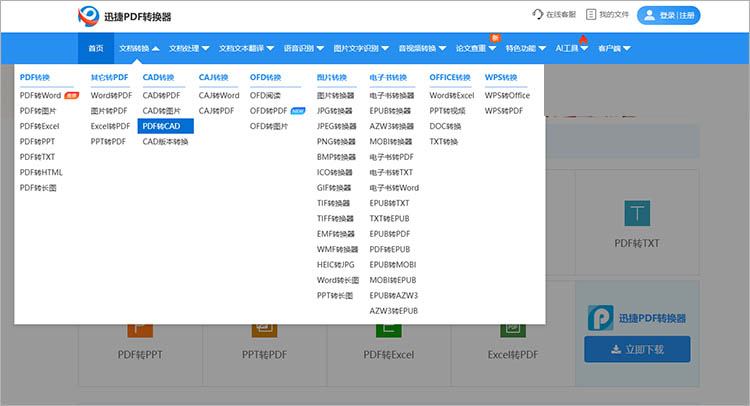Open GIF转换器 link
Image resolution: width=750 pixels, height=406 pixels.
pyautogui.click(x=333, y=187)
